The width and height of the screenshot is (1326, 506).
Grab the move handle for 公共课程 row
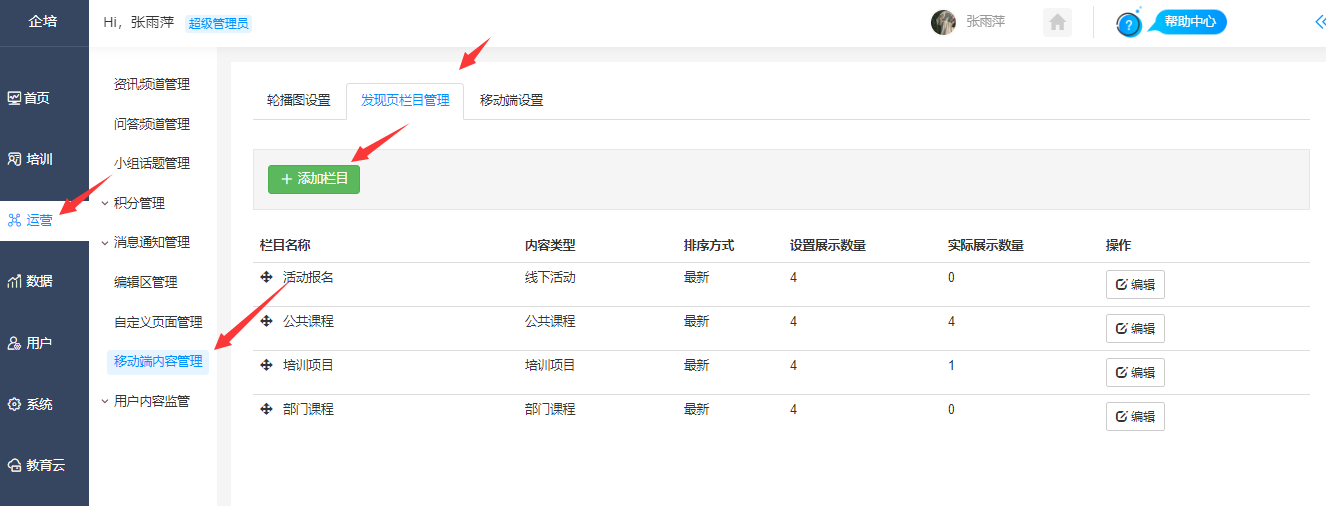(x=266, y=321)
